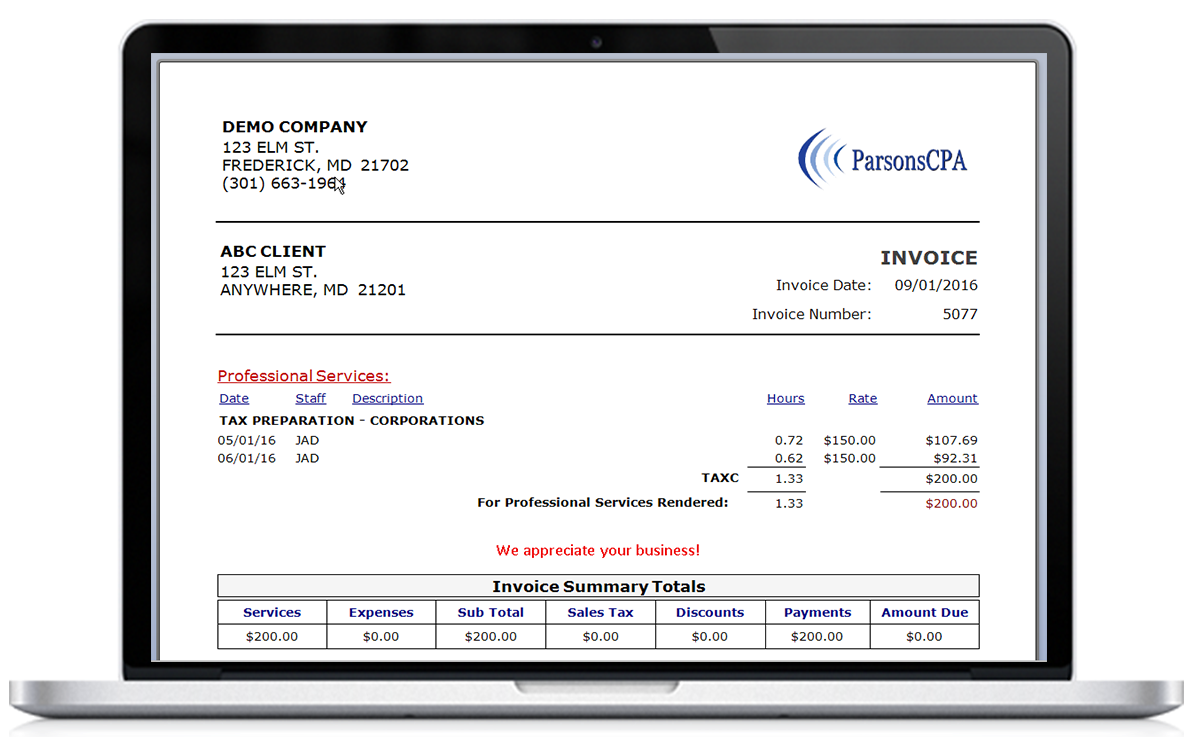Click the 05/01/16 date entry
This screenshot has width=1196, height=737.
[246, 440]
